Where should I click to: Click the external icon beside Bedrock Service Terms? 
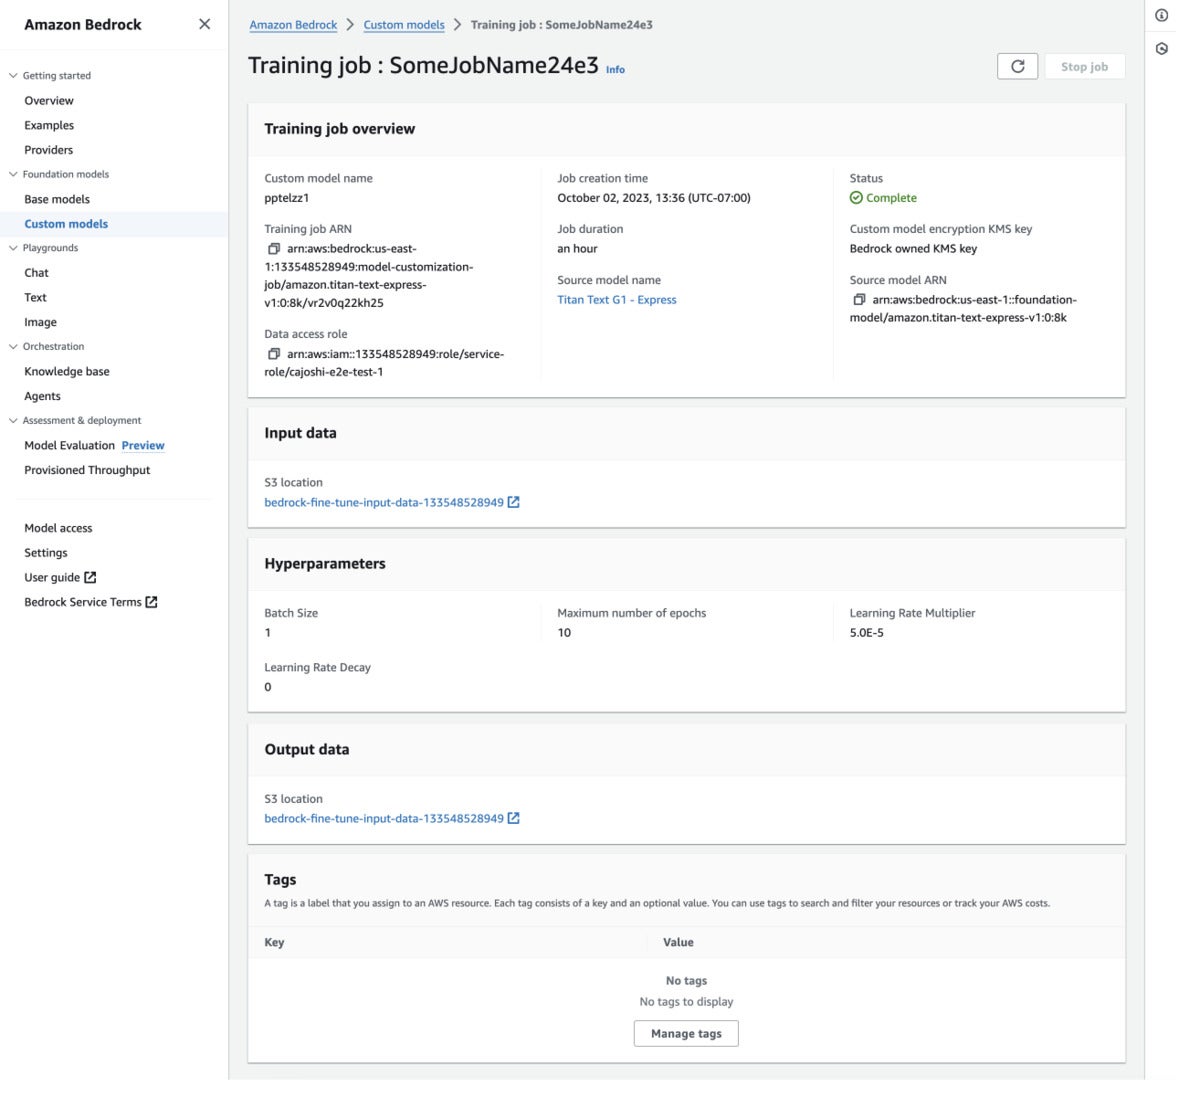click(x=152, y=602)
